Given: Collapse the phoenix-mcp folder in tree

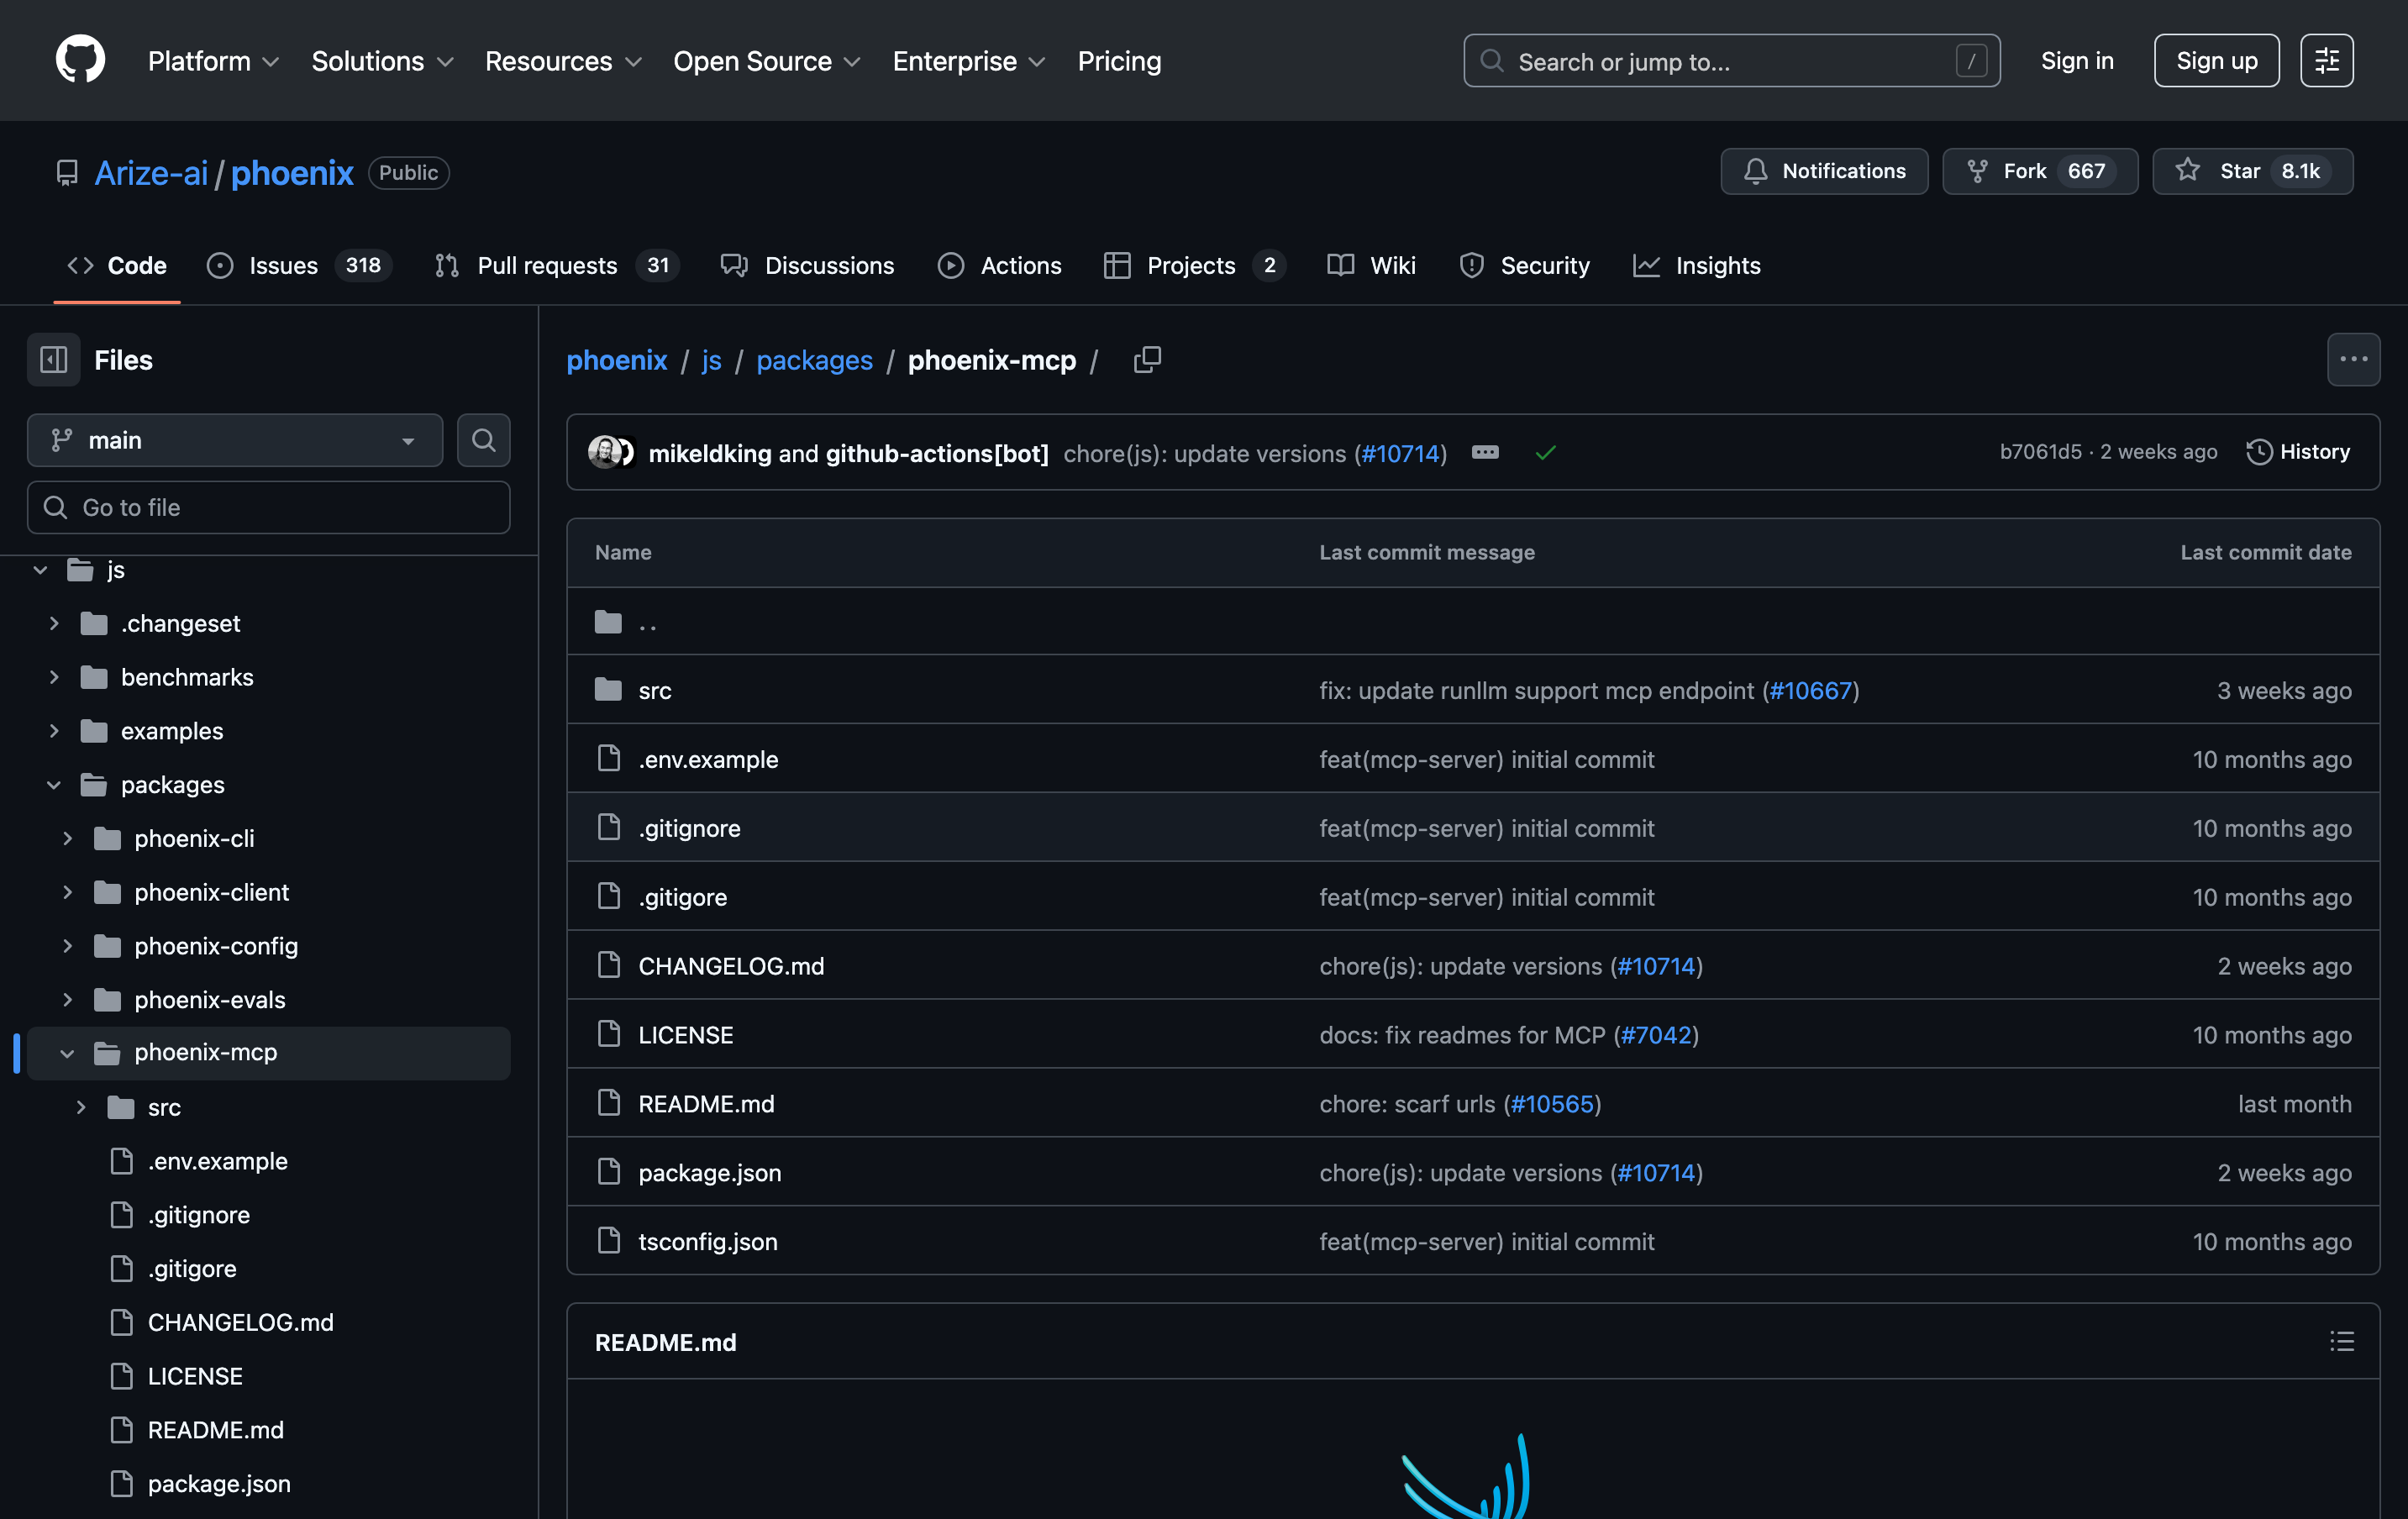Looking at the screenshot, I should click(68, 1053).
